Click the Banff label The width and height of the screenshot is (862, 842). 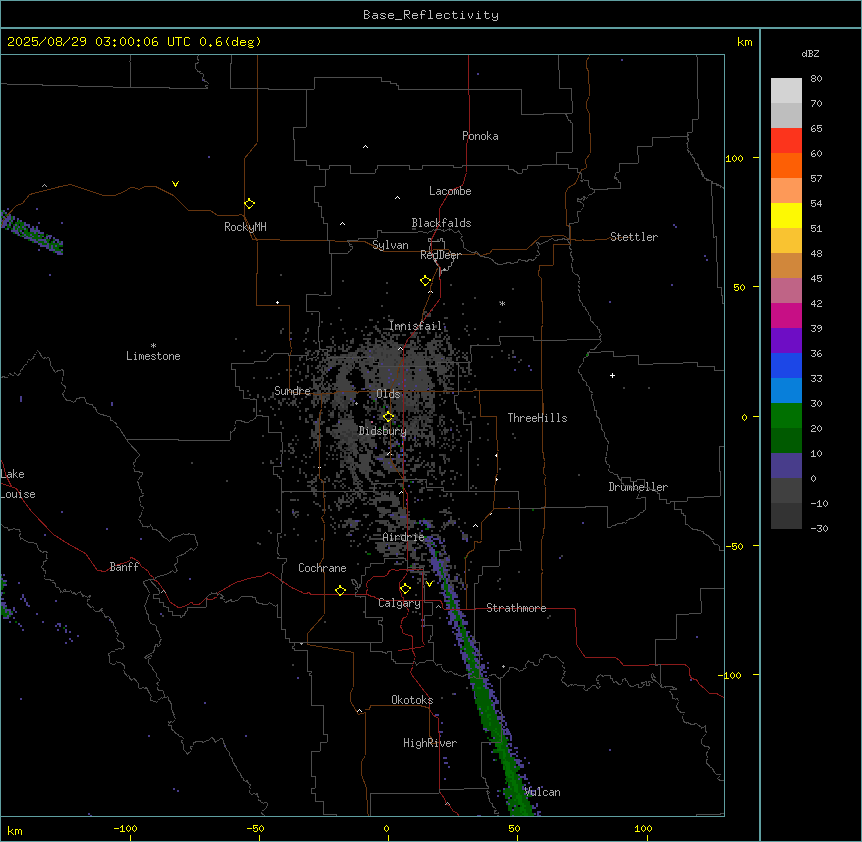click(124, 567)
